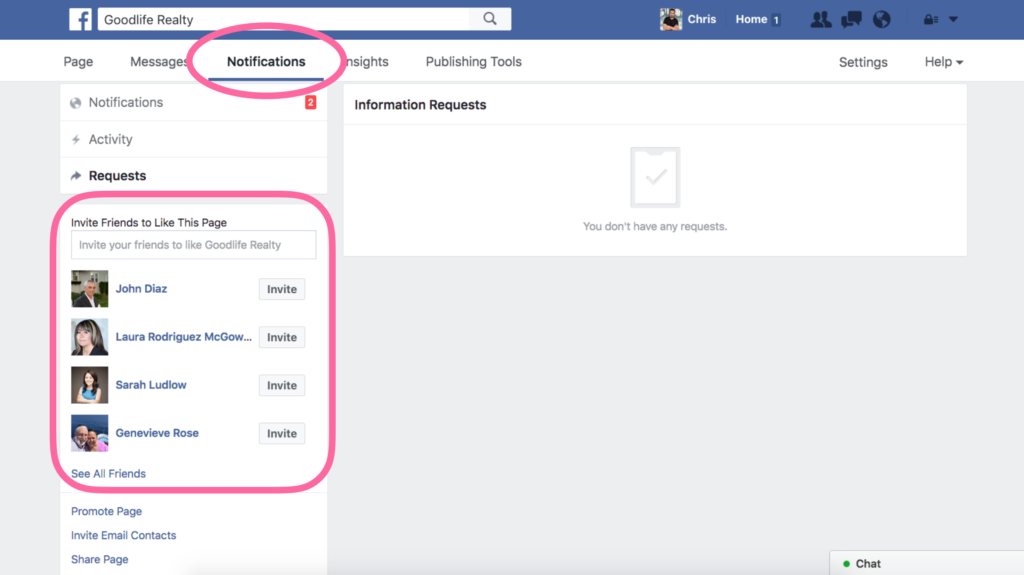The height and width of the screenshot is (575, 1024).
Task: Click the arrow icon beside Requests
Action: (76, 176)
